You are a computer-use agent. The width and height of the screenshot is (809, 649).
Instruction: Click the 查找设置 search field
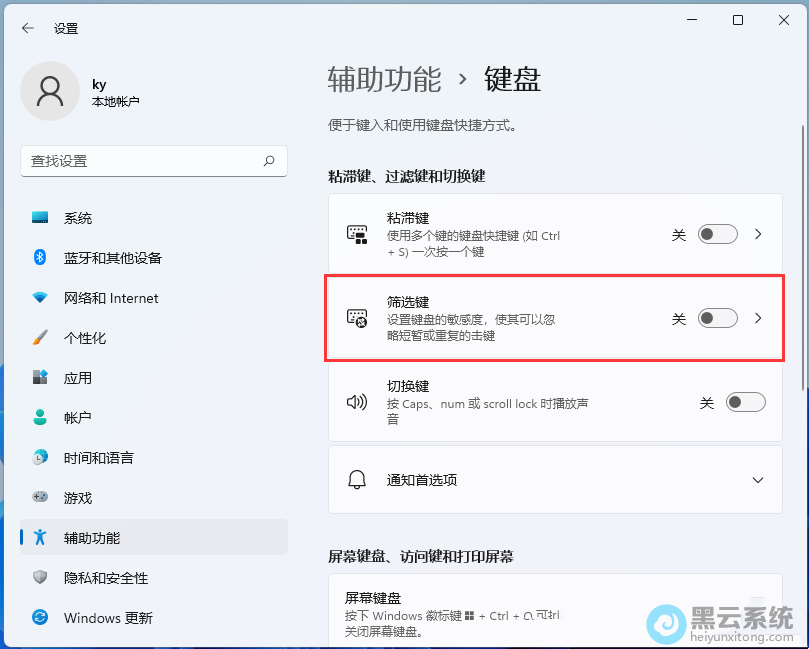[x=140, y=161]
